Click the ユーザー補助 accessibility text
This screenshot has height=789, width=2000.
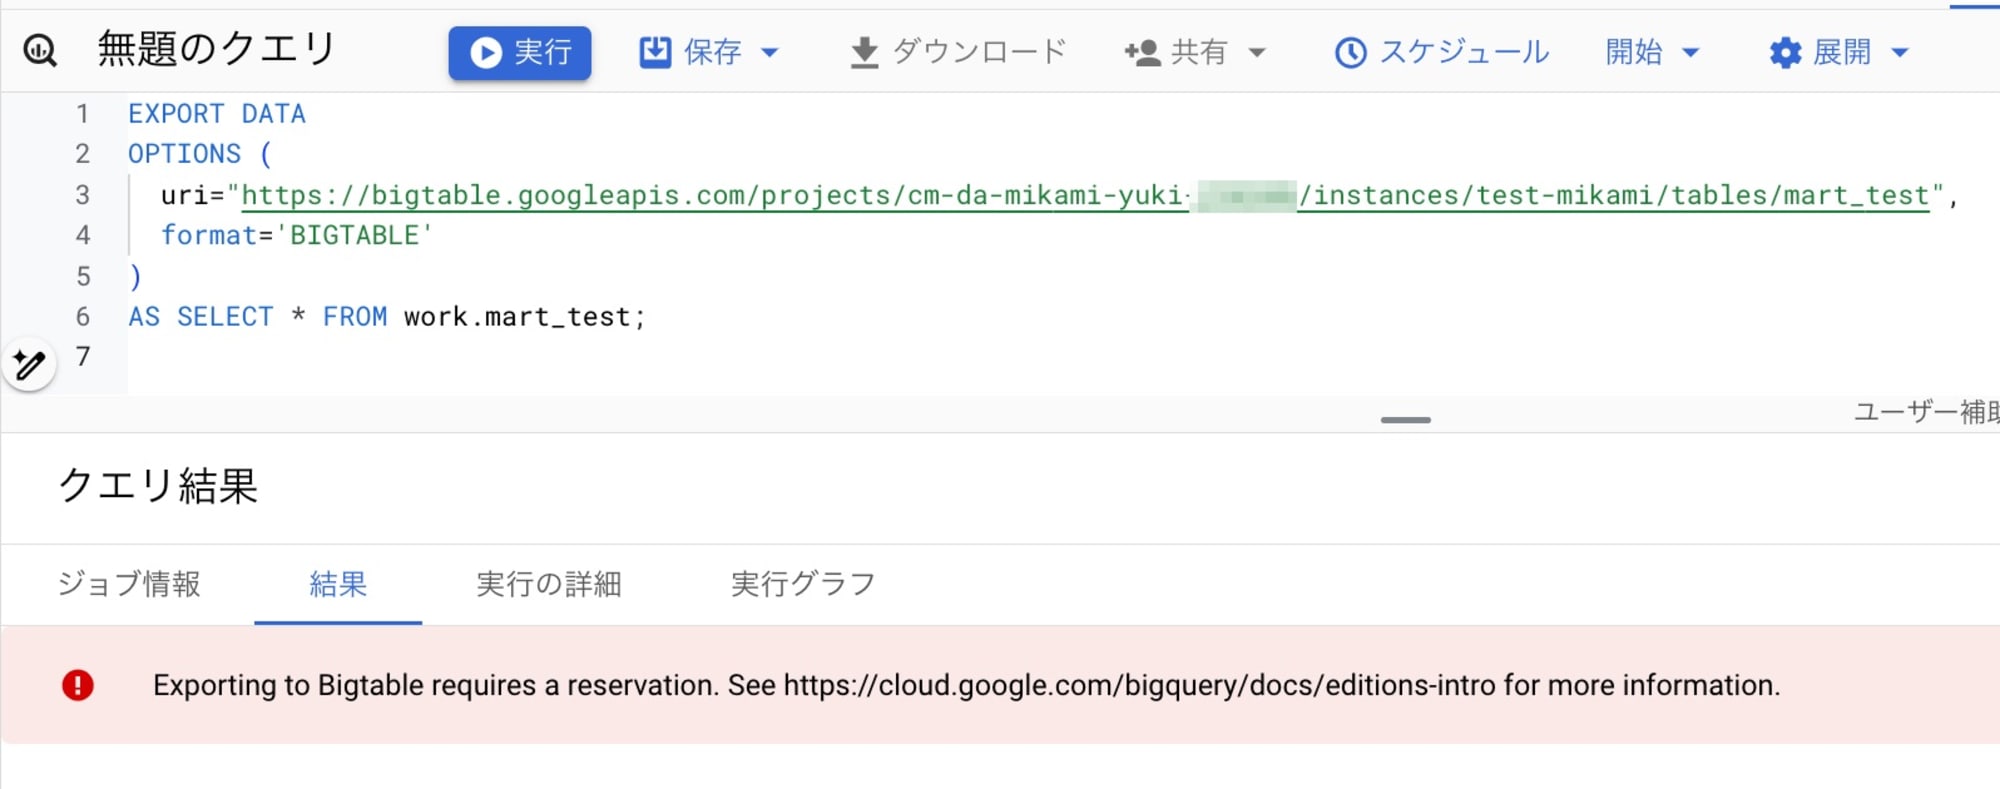(1926, 412)
